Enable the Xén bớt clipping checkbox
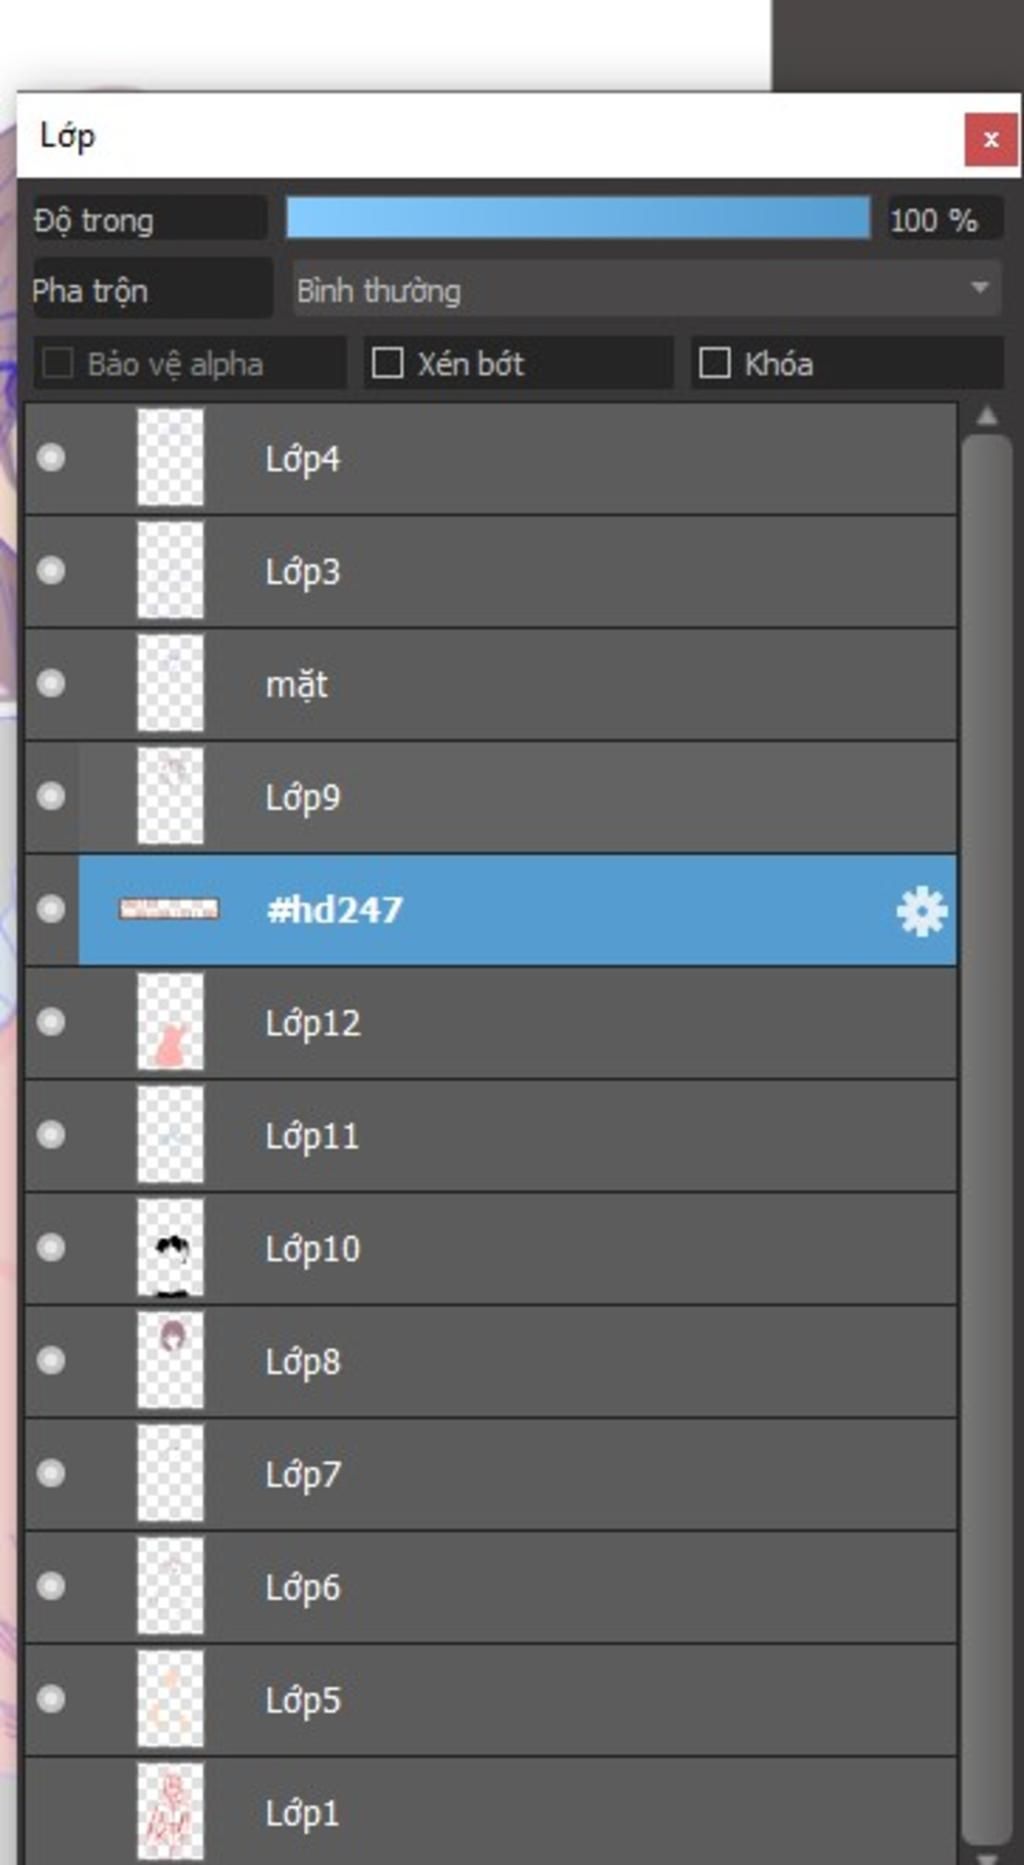The width and height of the screenshot is (1024, 1865). coord(387,362)
